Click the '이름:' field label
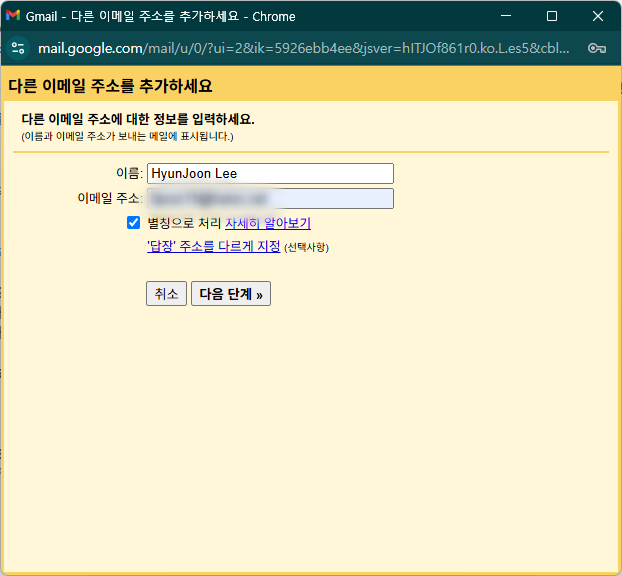The width and height of the screenshot is (622, 576). pyautogui.click(x=129, y=174)
